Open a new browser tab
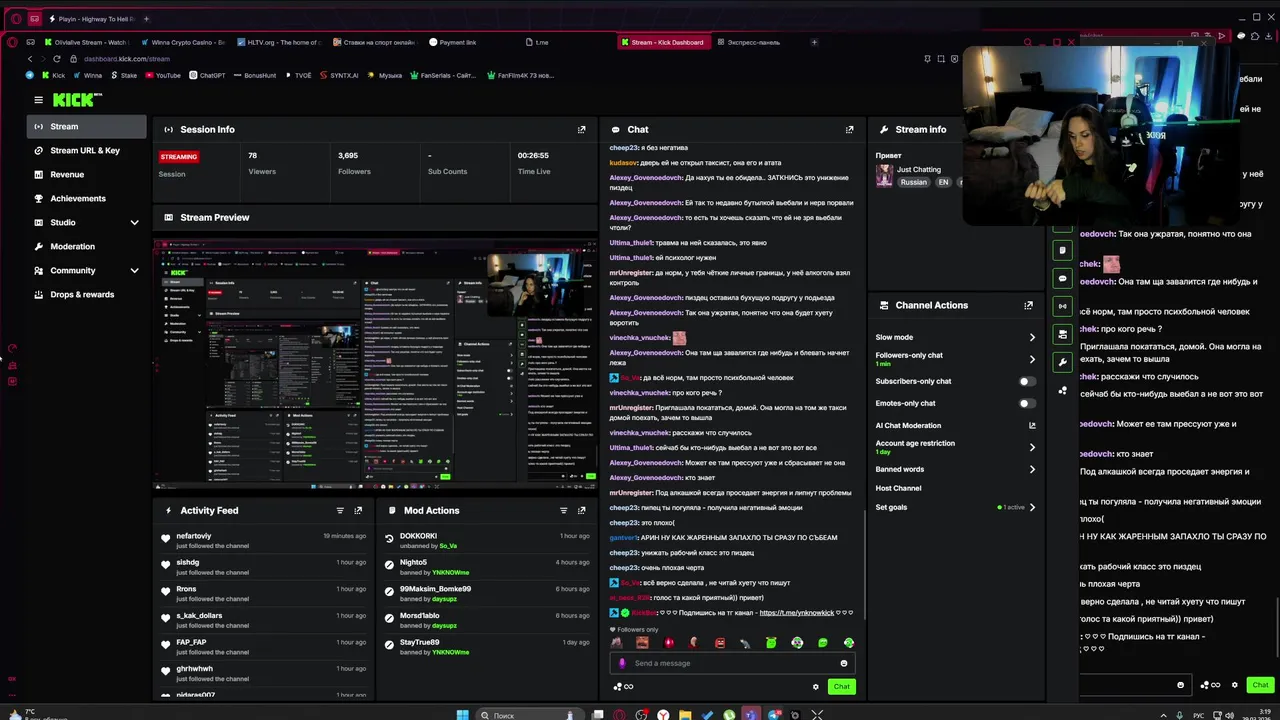This screenshot has height=720, width=1280. (814, 42)
